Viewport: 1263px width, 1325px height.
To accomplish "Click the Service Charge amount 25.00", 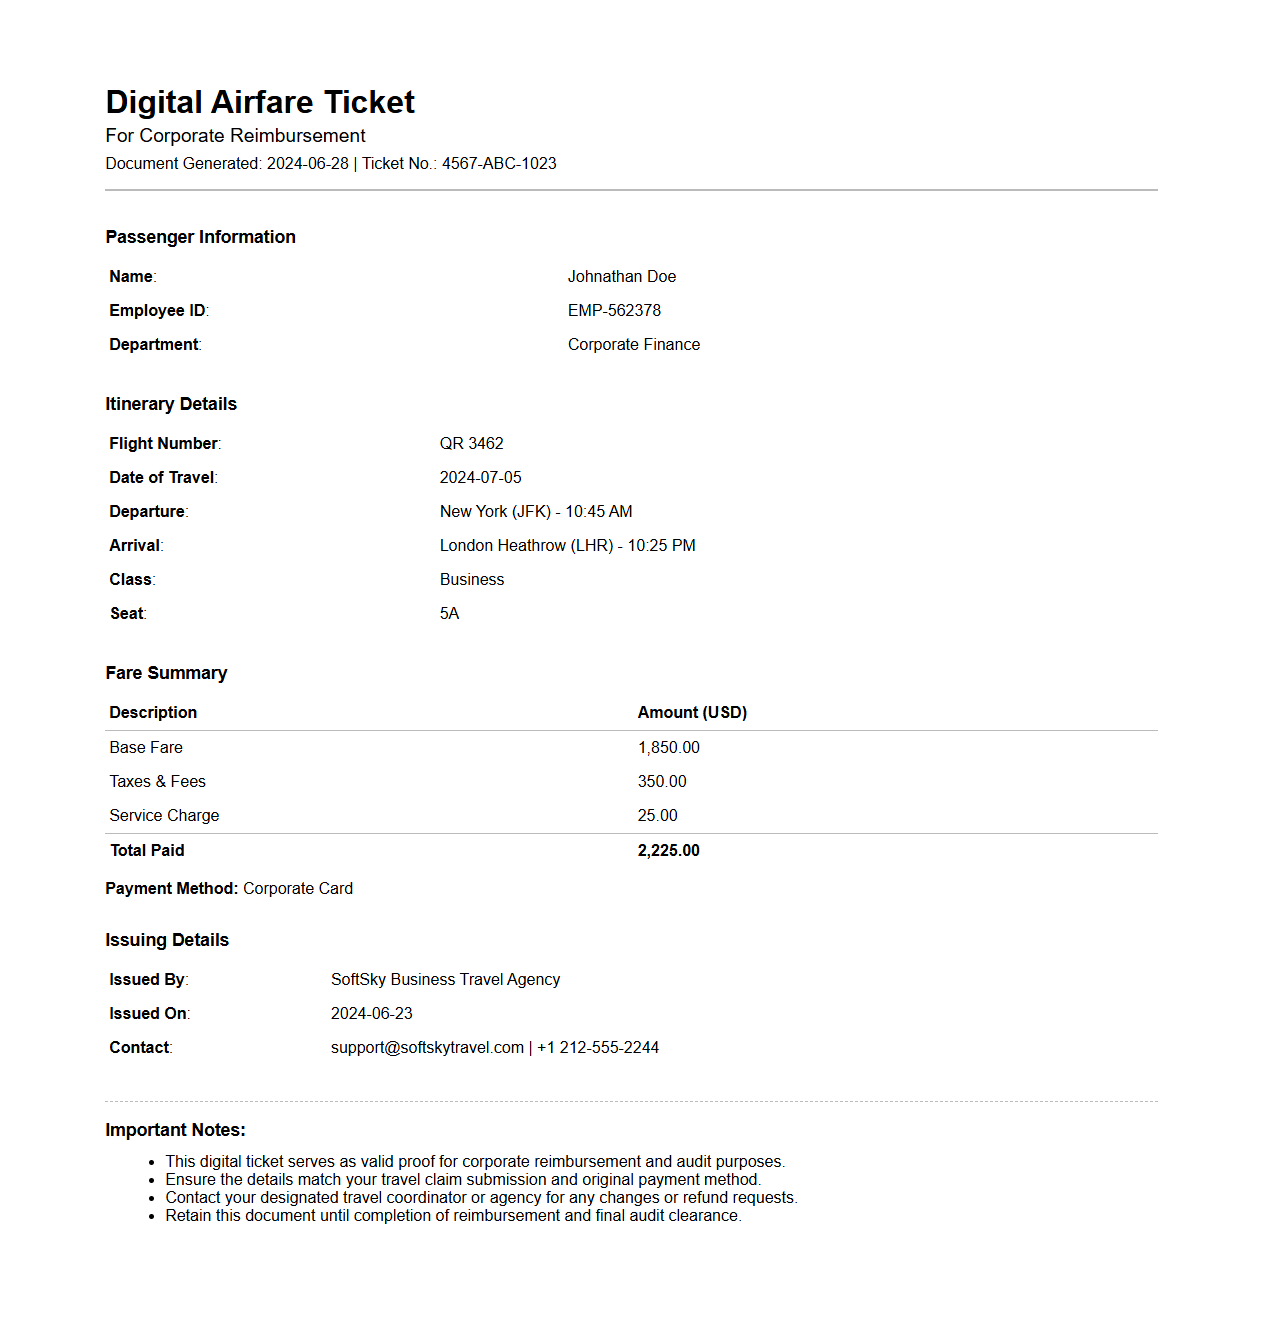I will pos(657,816).
